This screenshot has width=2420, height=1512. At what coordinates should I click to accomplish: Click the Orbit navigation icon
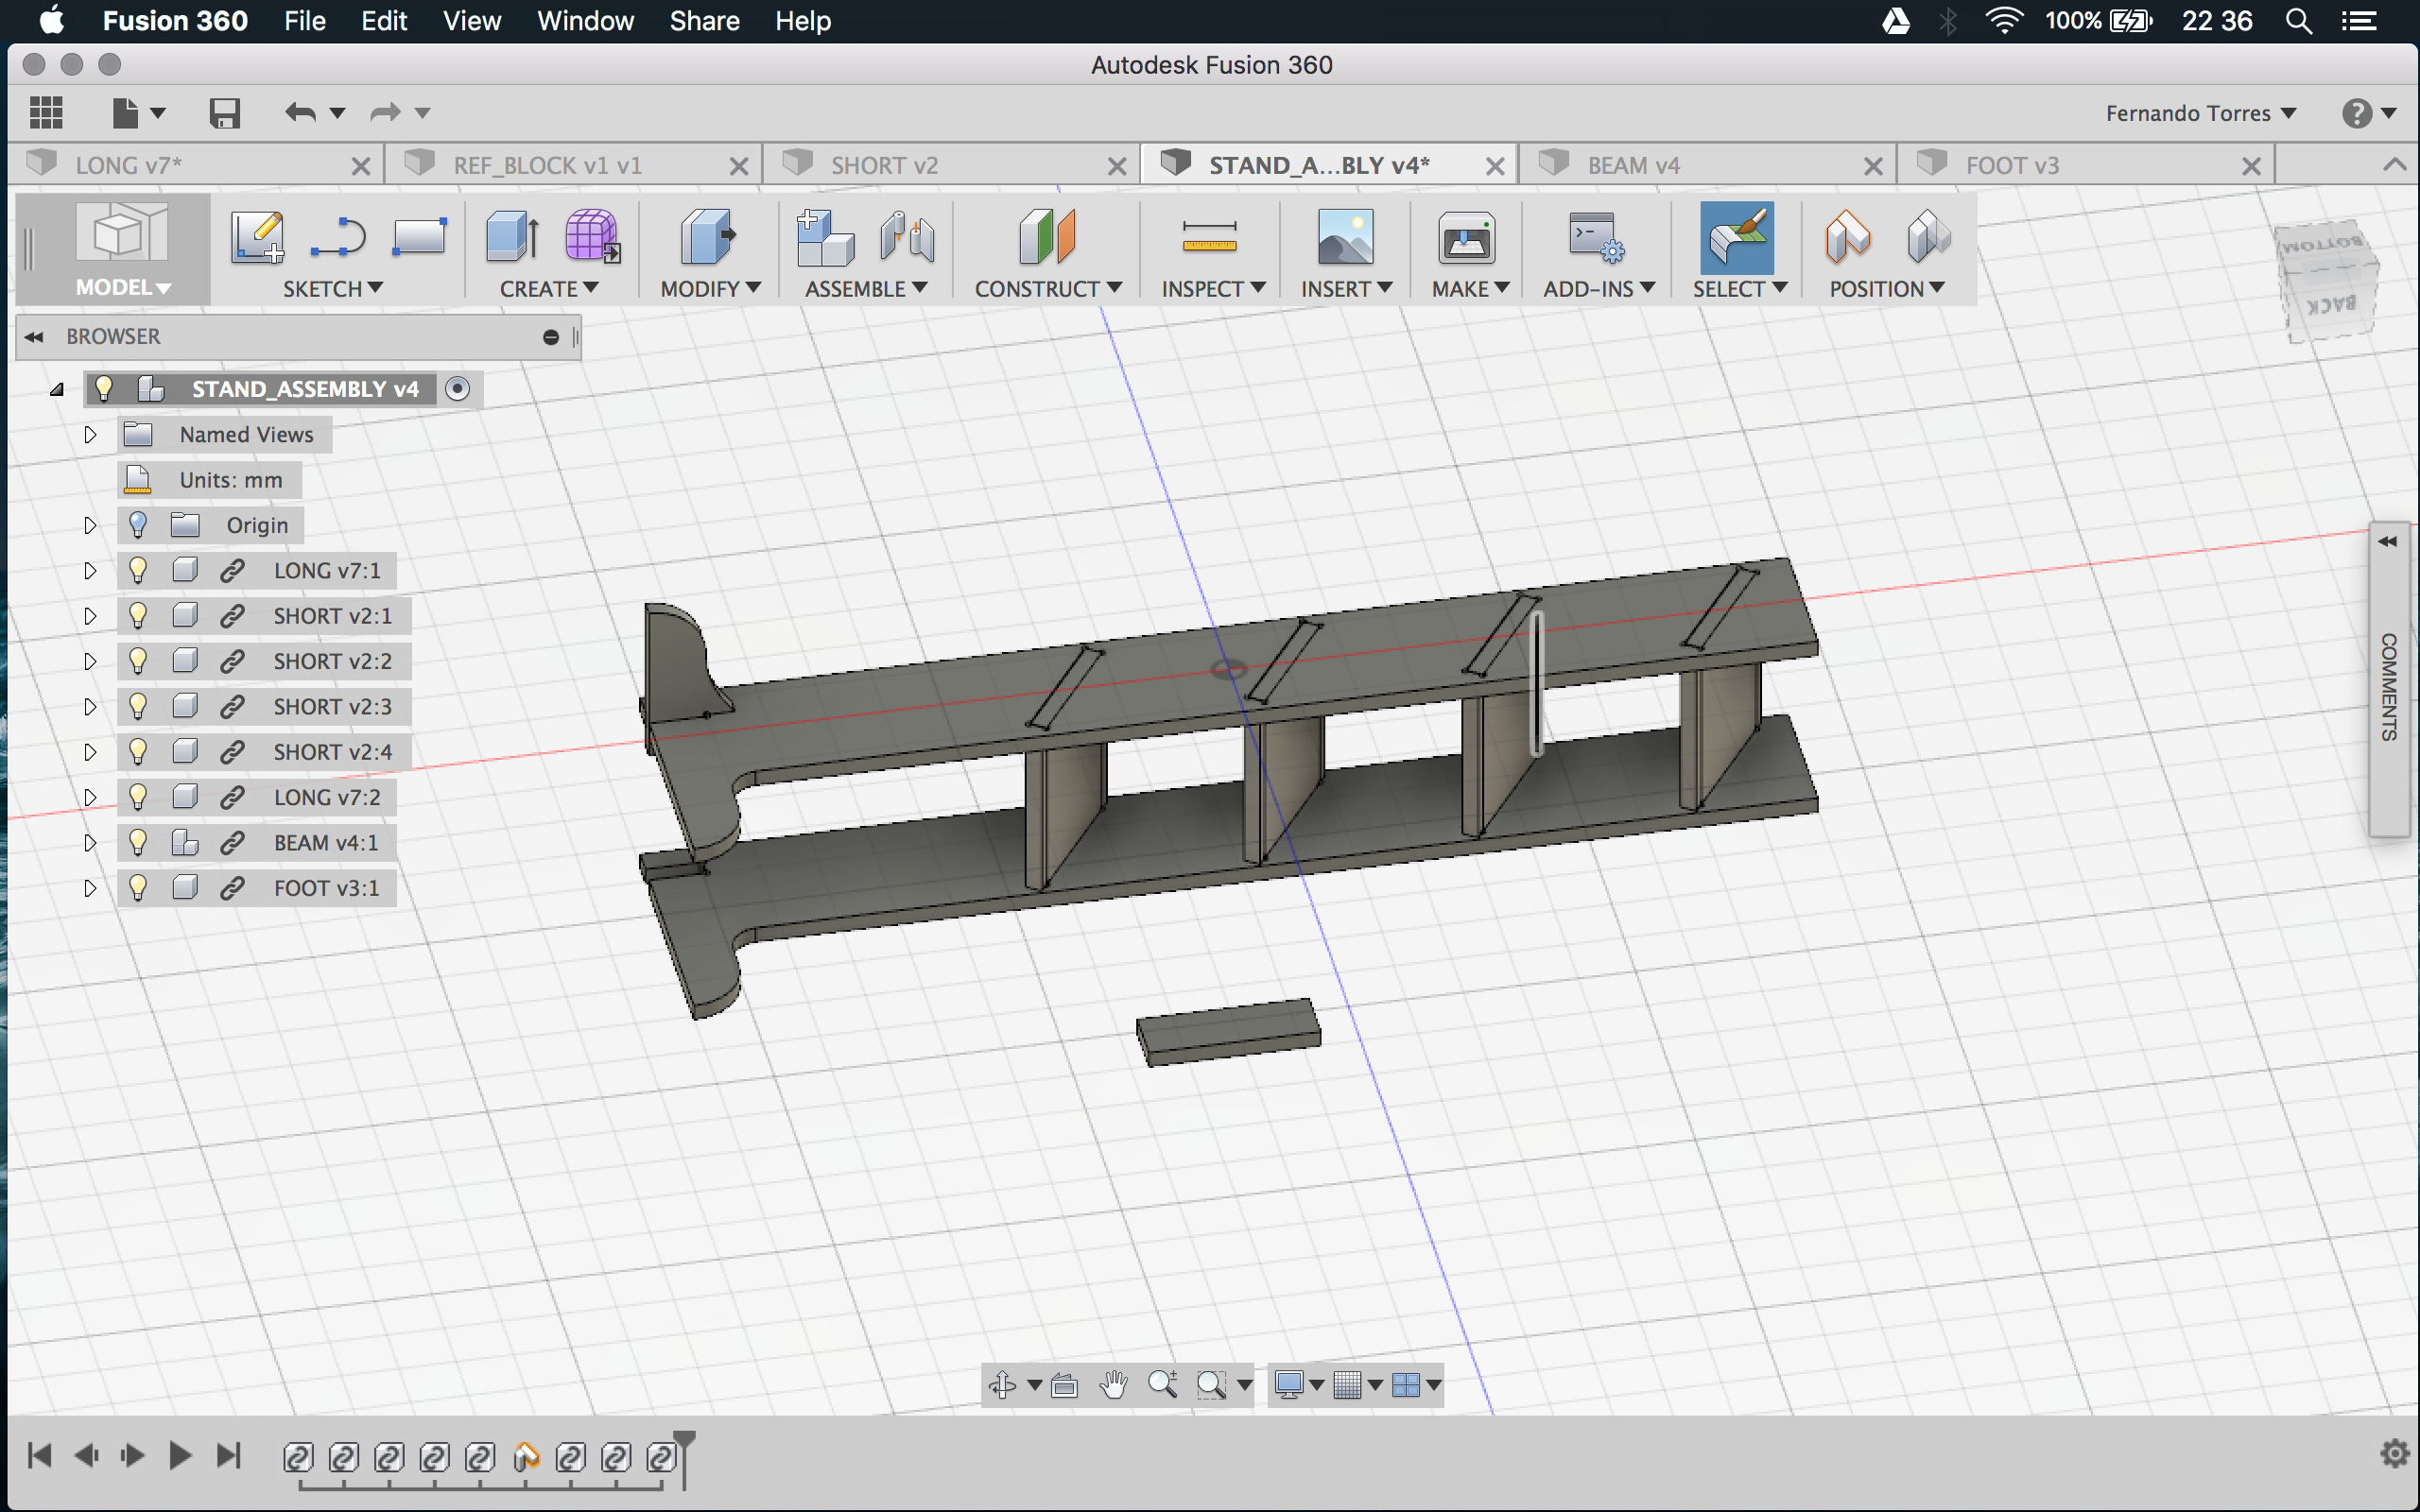(x=1002, y=1385)
